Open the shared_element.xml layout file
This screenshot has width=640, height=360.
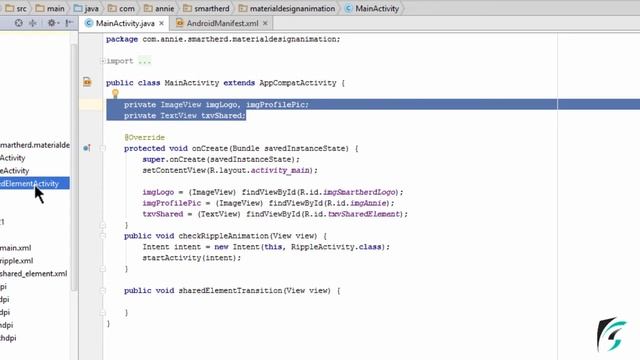tap(33, 274)
